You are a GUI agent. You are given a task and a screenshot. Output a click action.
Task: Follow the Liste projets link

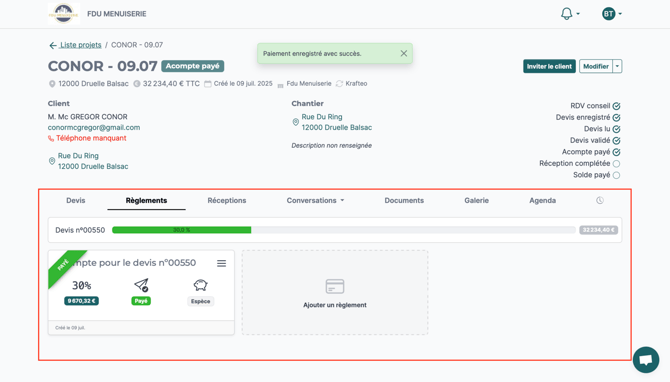[80, 45]
